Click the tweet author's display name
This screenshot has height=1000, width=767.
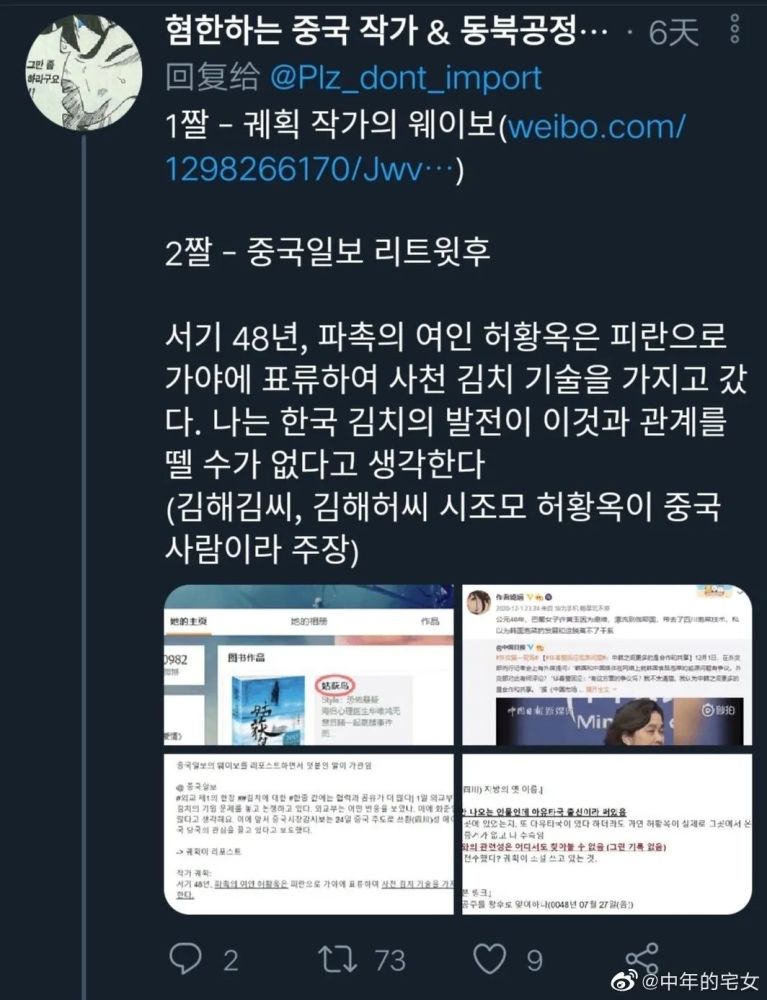pos(386,31)
